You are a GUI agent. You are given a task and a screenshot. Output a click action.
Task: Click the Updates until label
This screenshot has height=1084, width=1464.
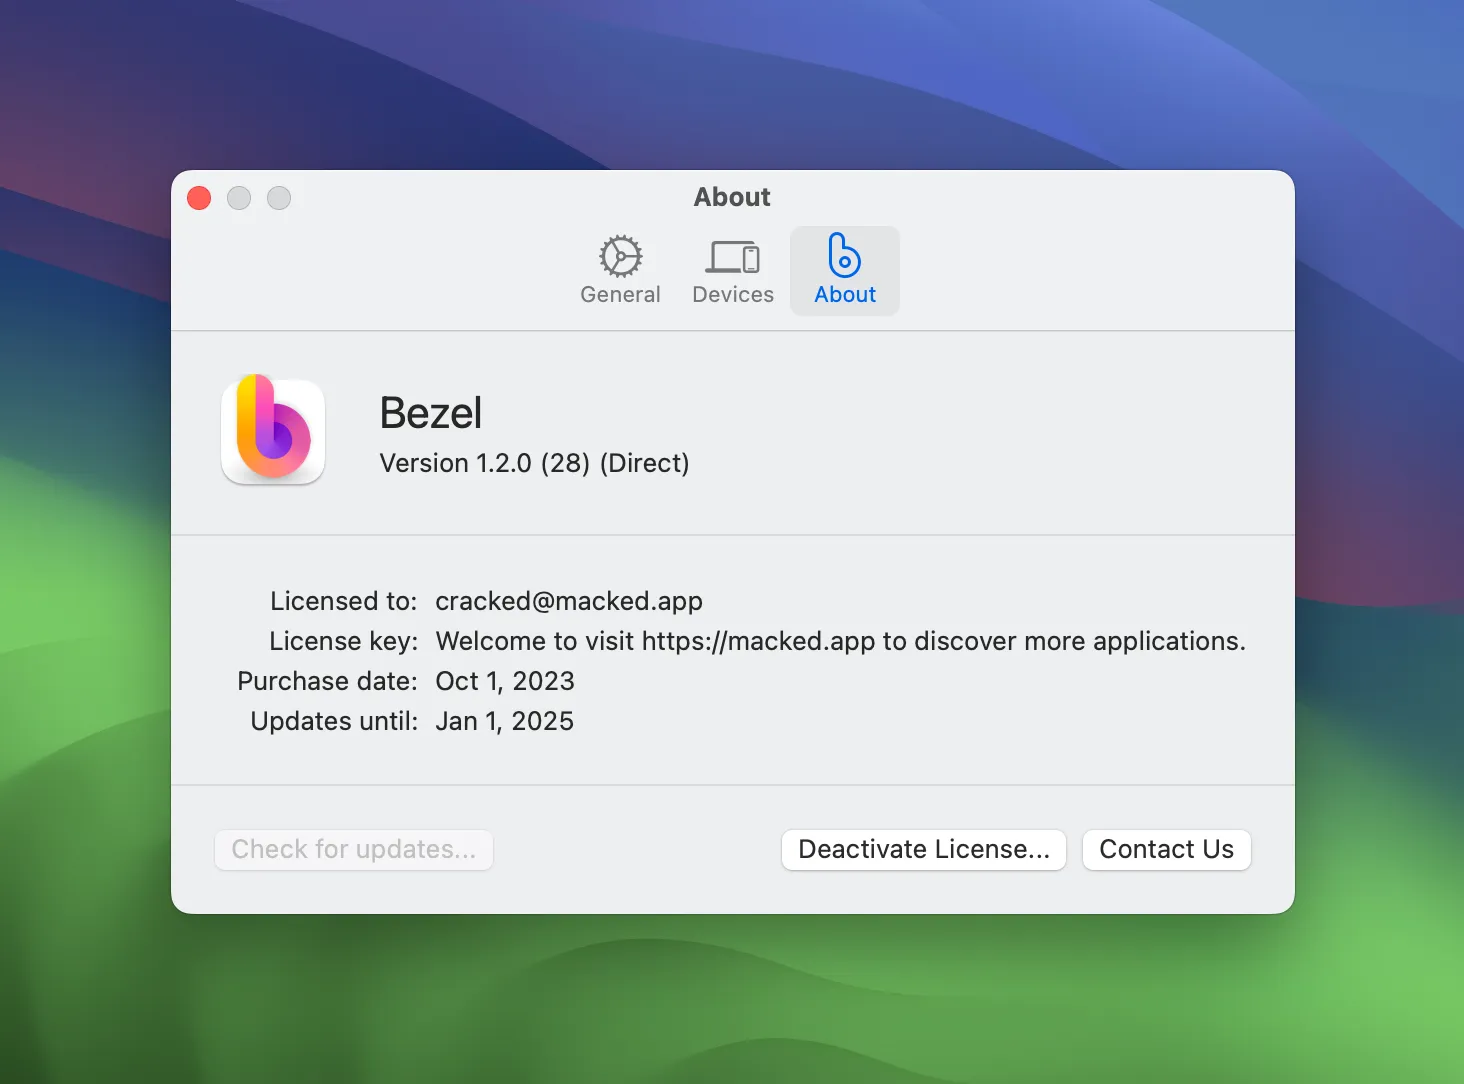pyautogui.click(x=334, y=721)
